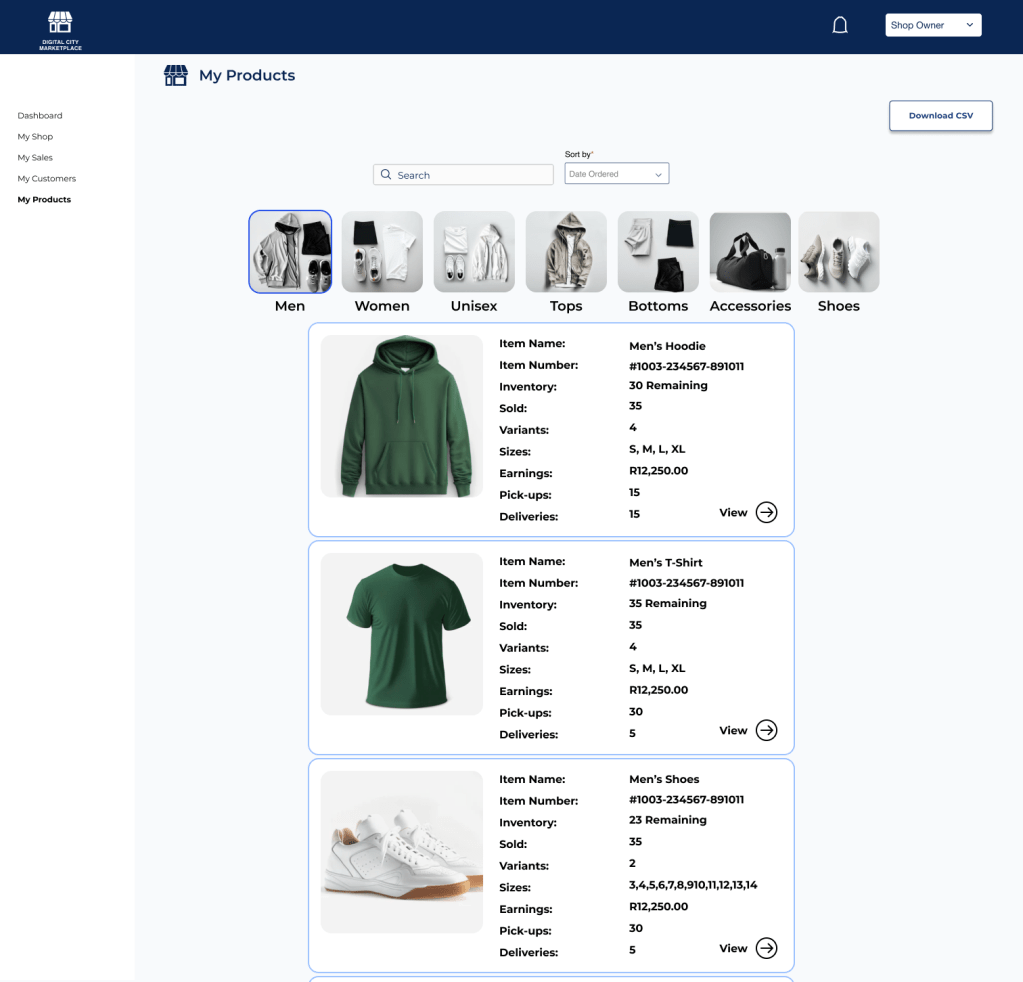The width and height of the screenshot is (1023, 982).
Task: Click the arrow icon for Men's T-Shirt
Action: (x=766, y=730)
